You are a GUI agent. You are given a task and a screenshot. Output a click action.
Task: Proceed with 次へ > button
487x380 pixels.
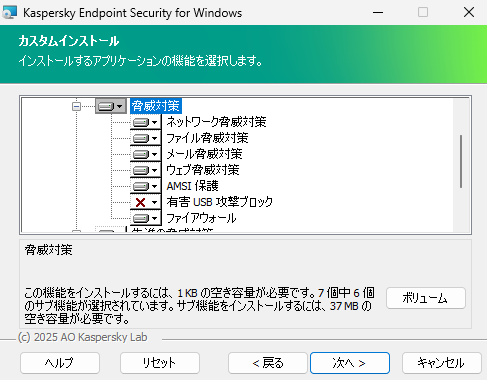pyautogui.click(x=350, y=363)
